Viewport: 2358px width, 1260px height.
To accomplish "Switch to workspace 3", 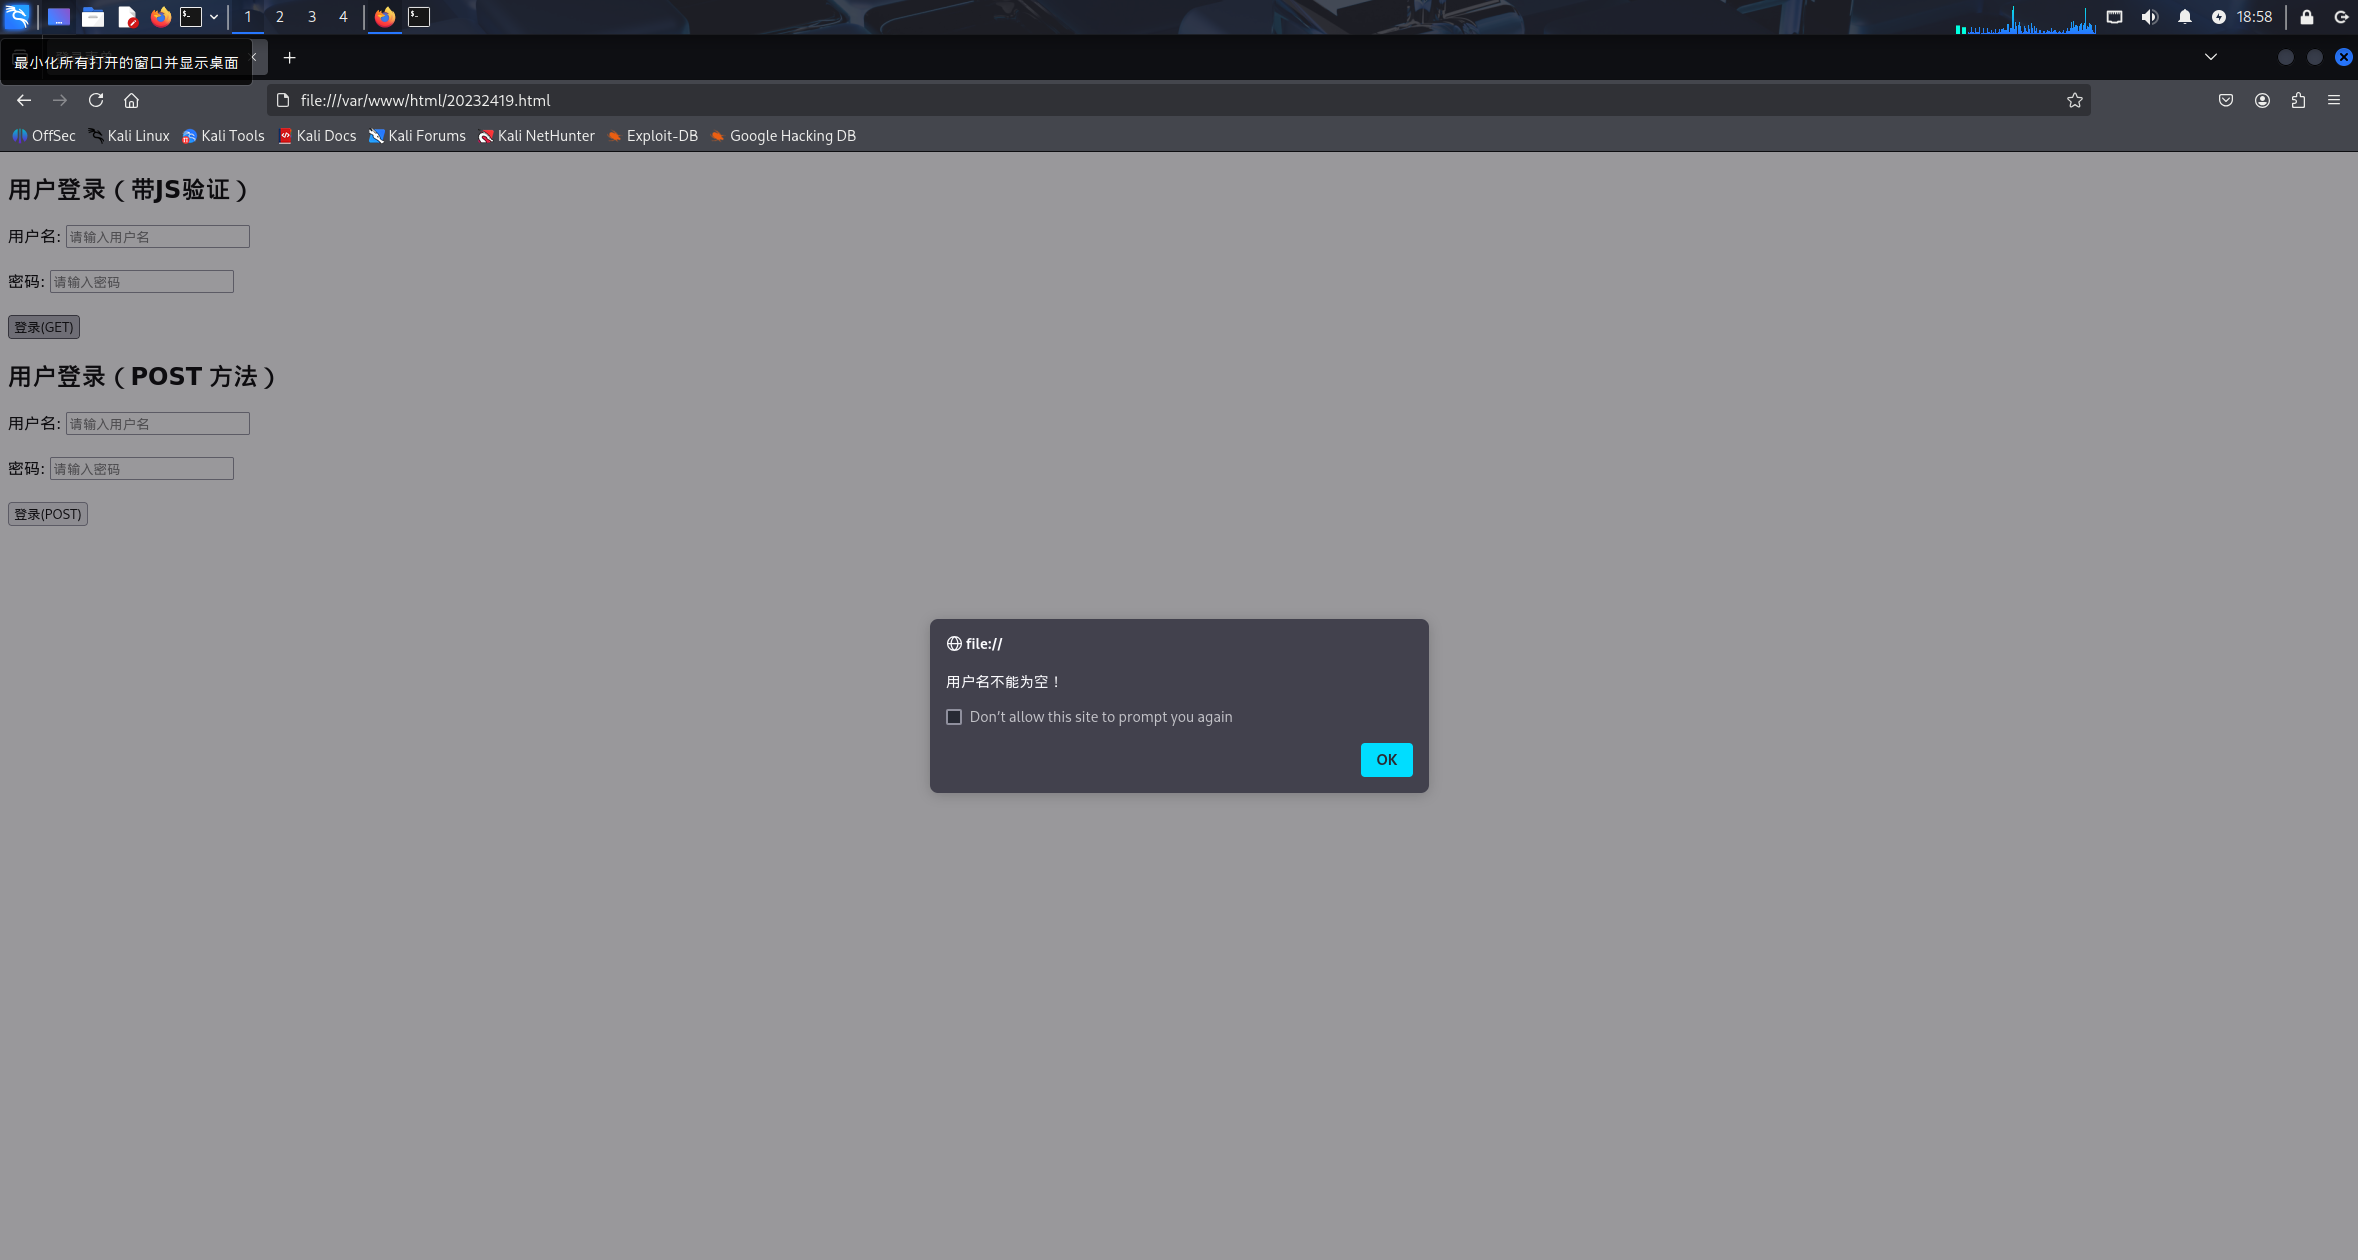I will coord(312,17).
